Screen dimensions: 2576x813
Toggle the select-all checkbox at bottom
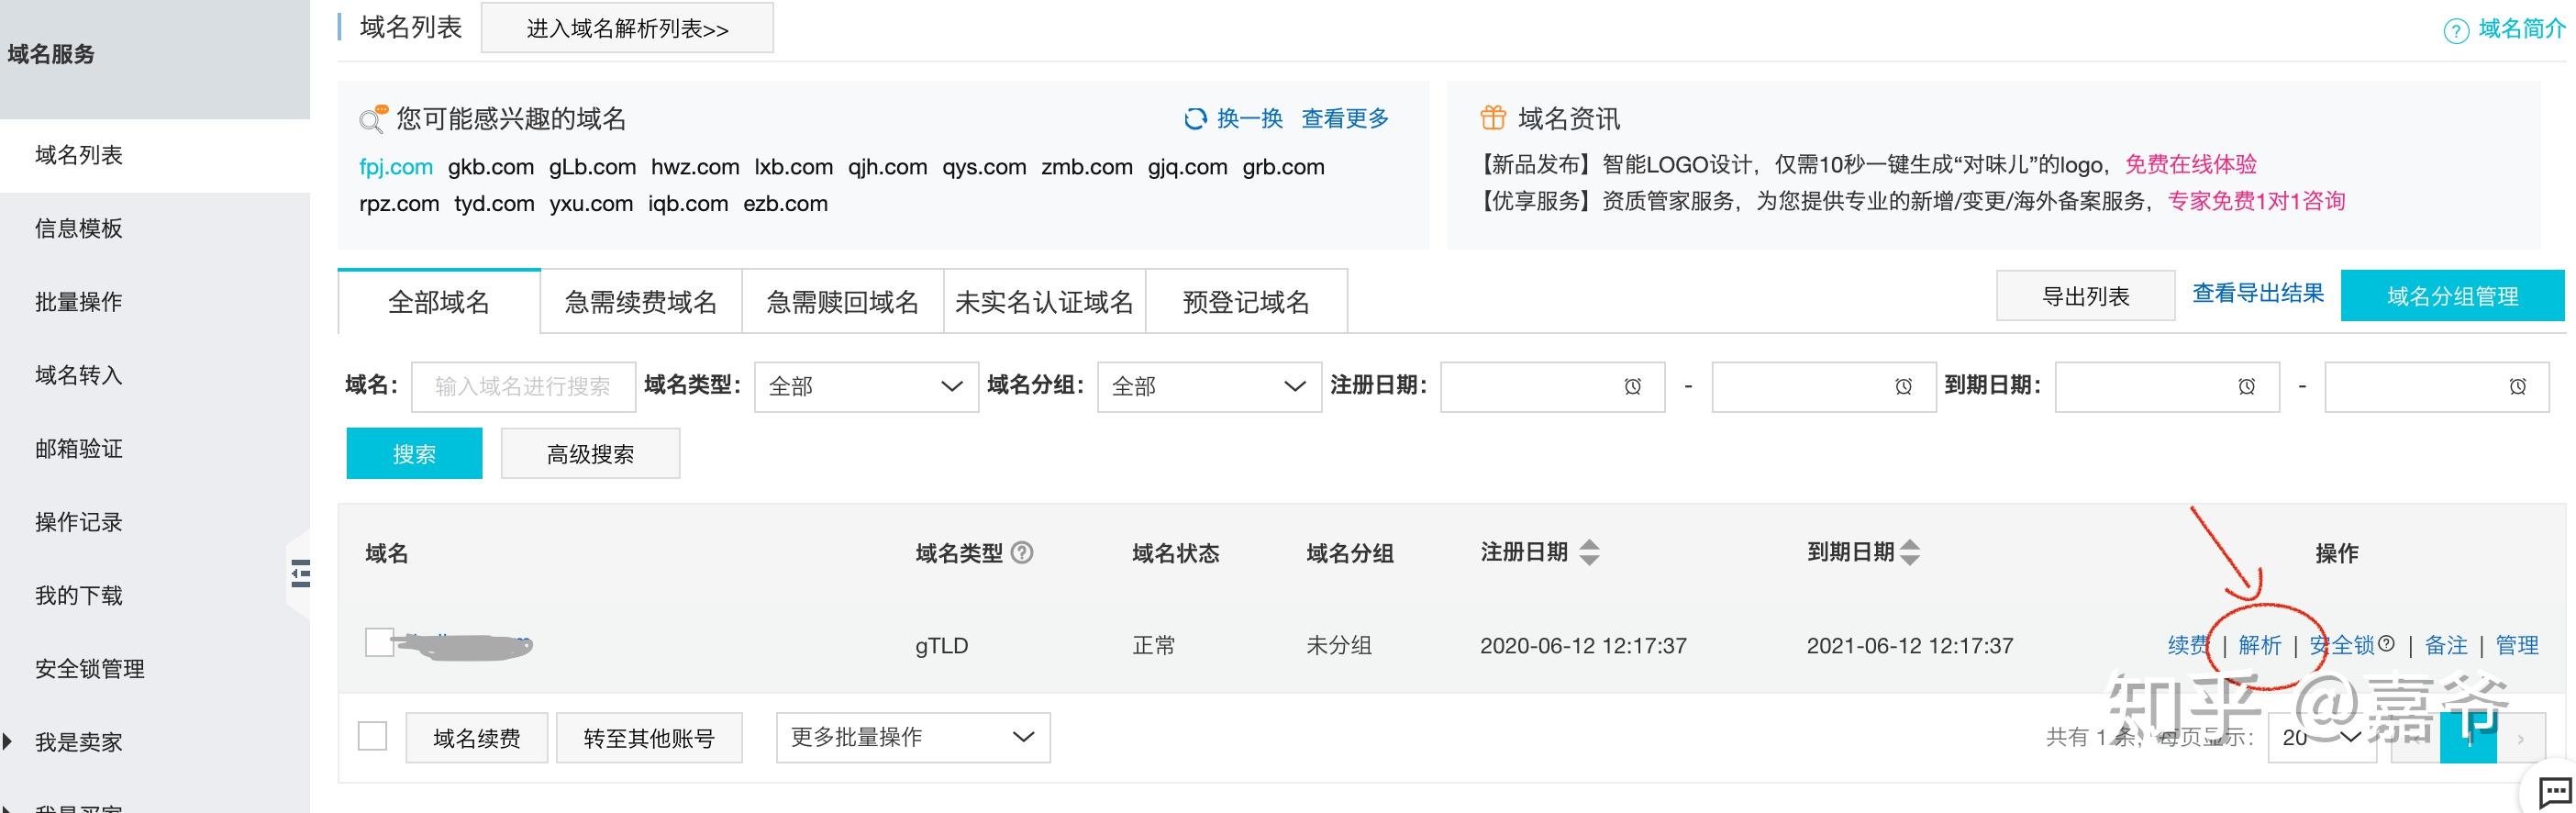click(x=372, y=736)
